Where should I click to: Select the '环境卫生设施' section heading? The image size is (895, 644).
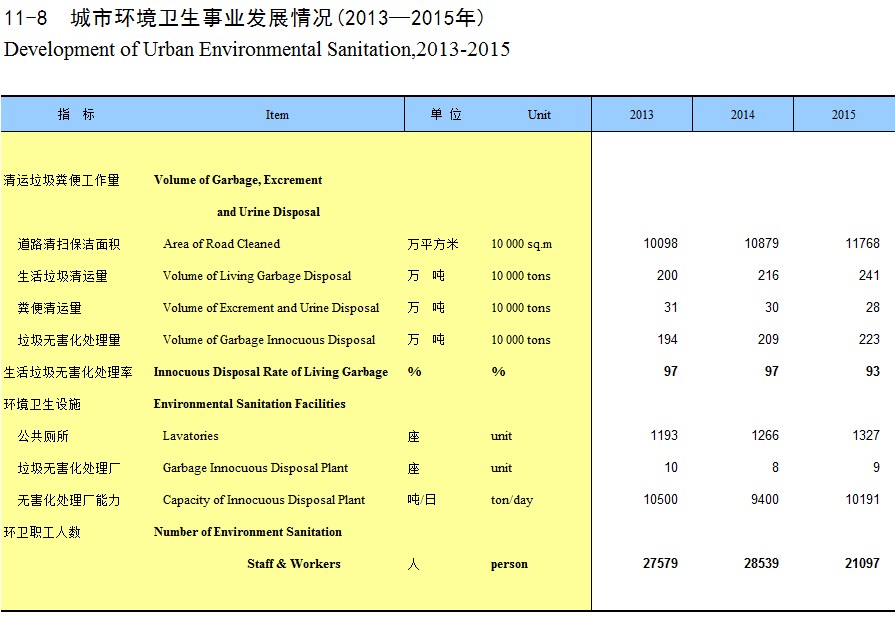(42, 404)
